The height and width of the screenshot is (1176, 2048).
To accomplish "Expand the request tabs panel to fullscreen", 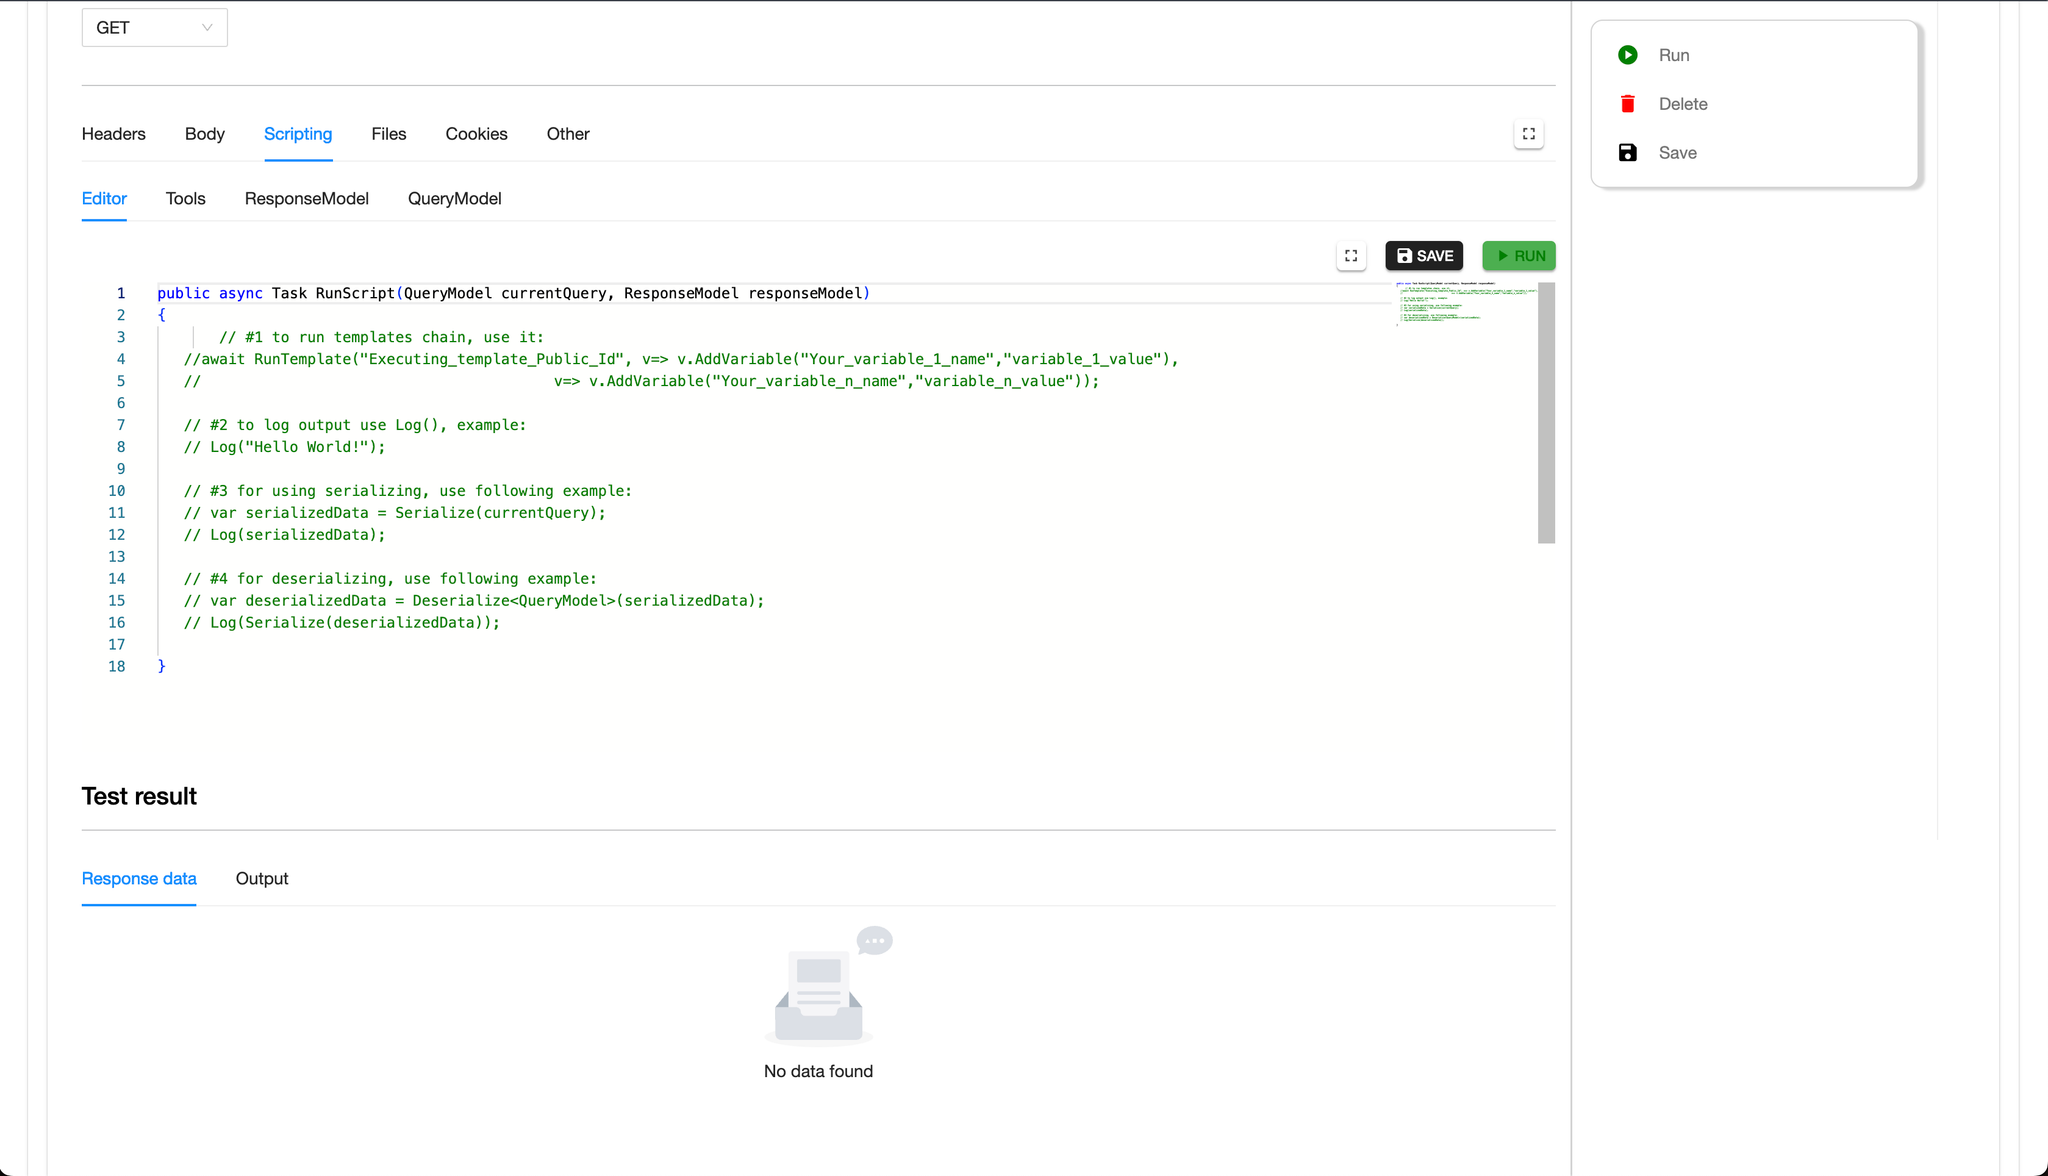I will 1528,134.
